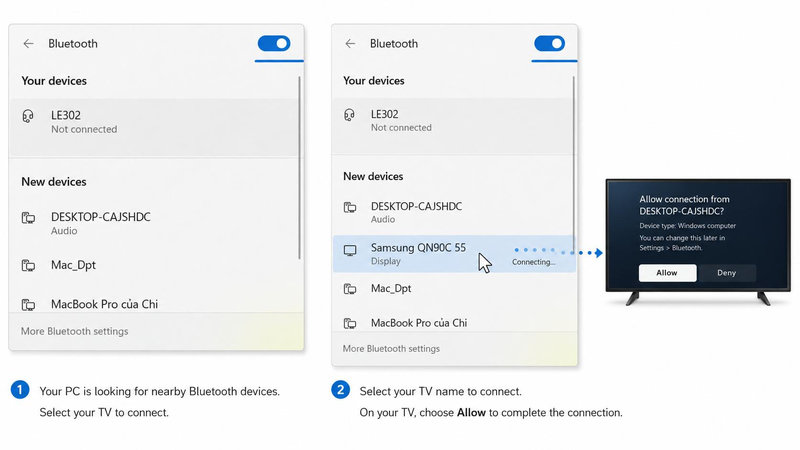Select LE302 device name in left panel
Image resolution: width=800 pixels, height=450 pixels.
coord(66,115)
